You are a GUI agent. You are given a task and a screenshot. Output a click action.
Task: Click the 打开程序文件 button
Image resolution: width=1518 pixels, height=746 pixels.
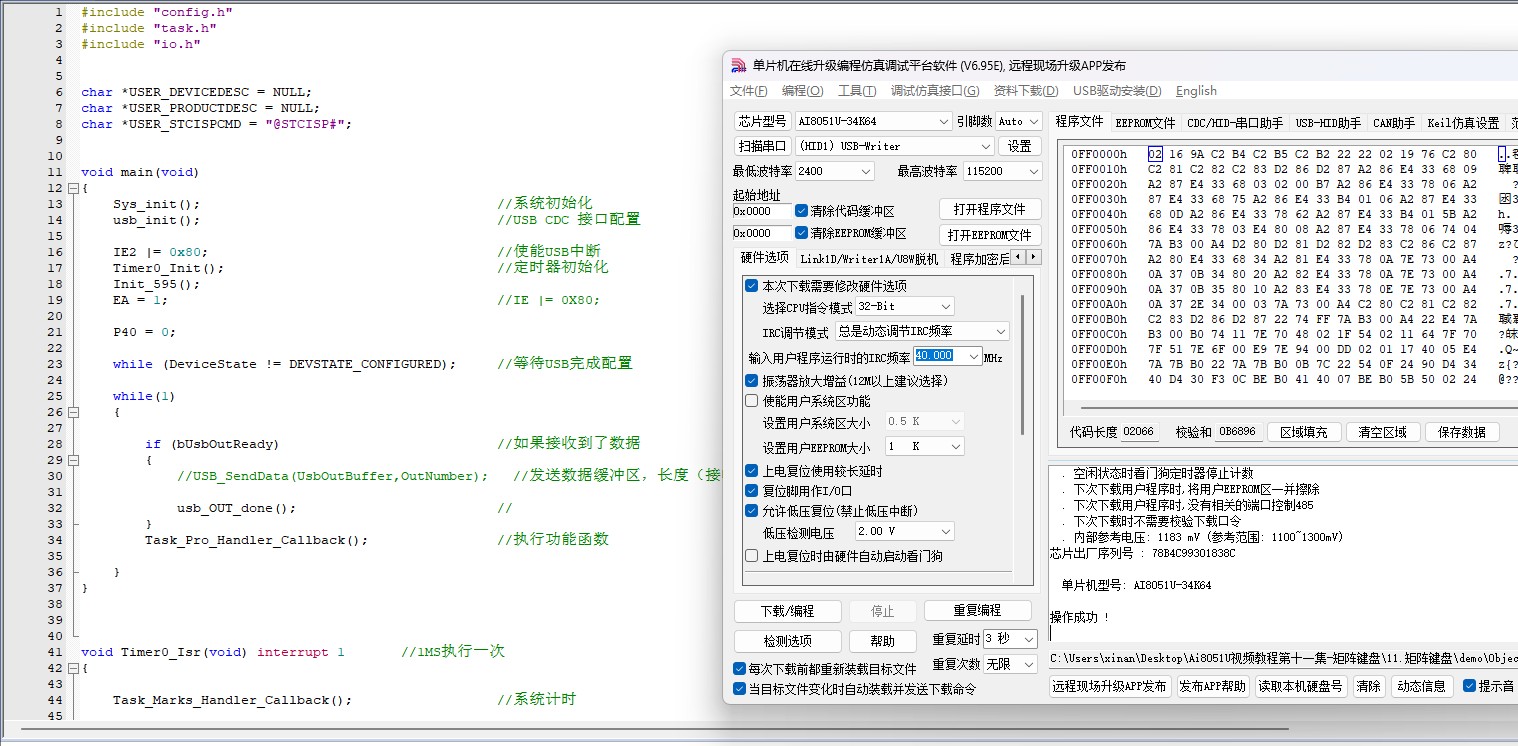click(x=990, y=209)
